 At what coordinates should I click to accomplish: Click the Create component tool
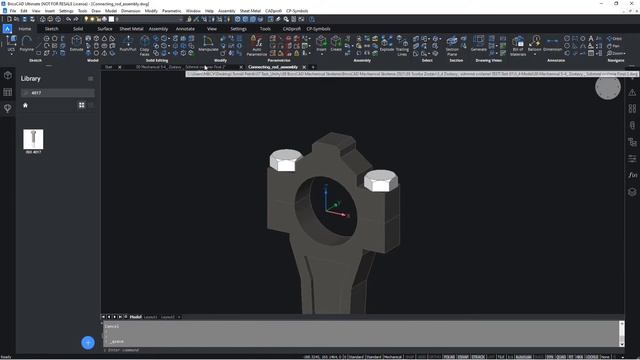click(336, 43)
